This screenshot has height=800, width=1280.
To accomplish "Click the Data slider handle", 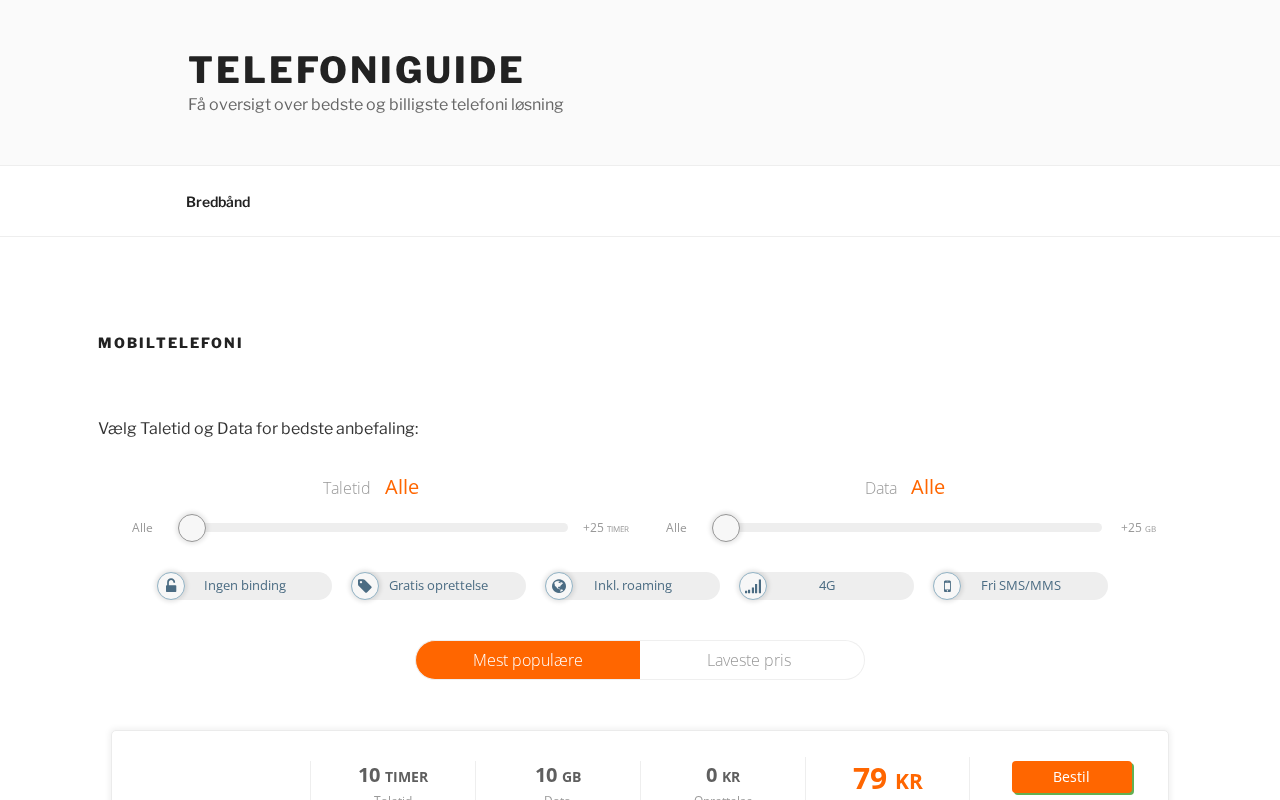I will pos(726,528).
